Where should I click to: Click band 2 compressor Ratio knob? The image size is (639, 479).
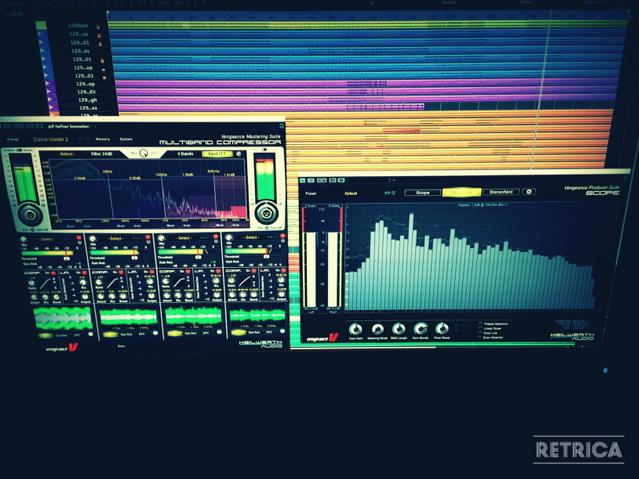coord(99,282)
